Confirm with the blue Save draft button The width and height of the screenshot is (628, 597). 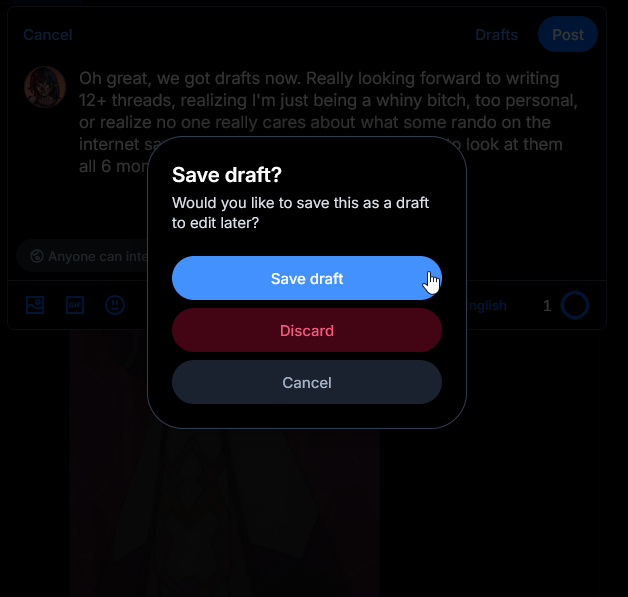tap(307, 278)
